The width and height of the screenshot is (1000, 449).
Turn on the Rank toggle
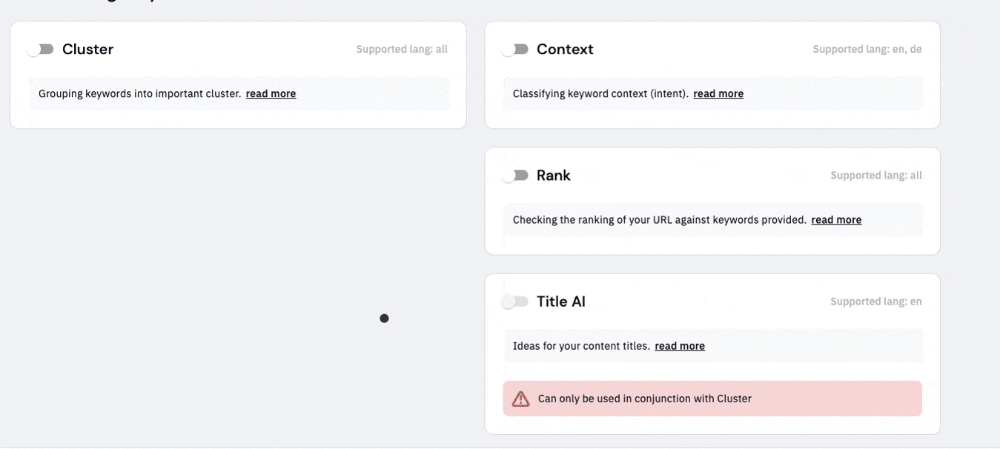click(515, 175)
